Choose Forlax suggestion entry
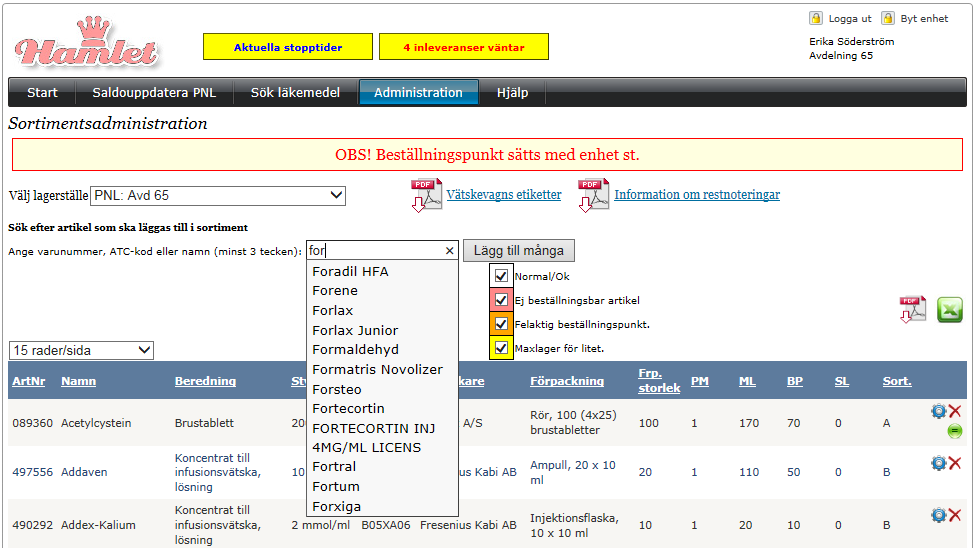 coord(333,310)
